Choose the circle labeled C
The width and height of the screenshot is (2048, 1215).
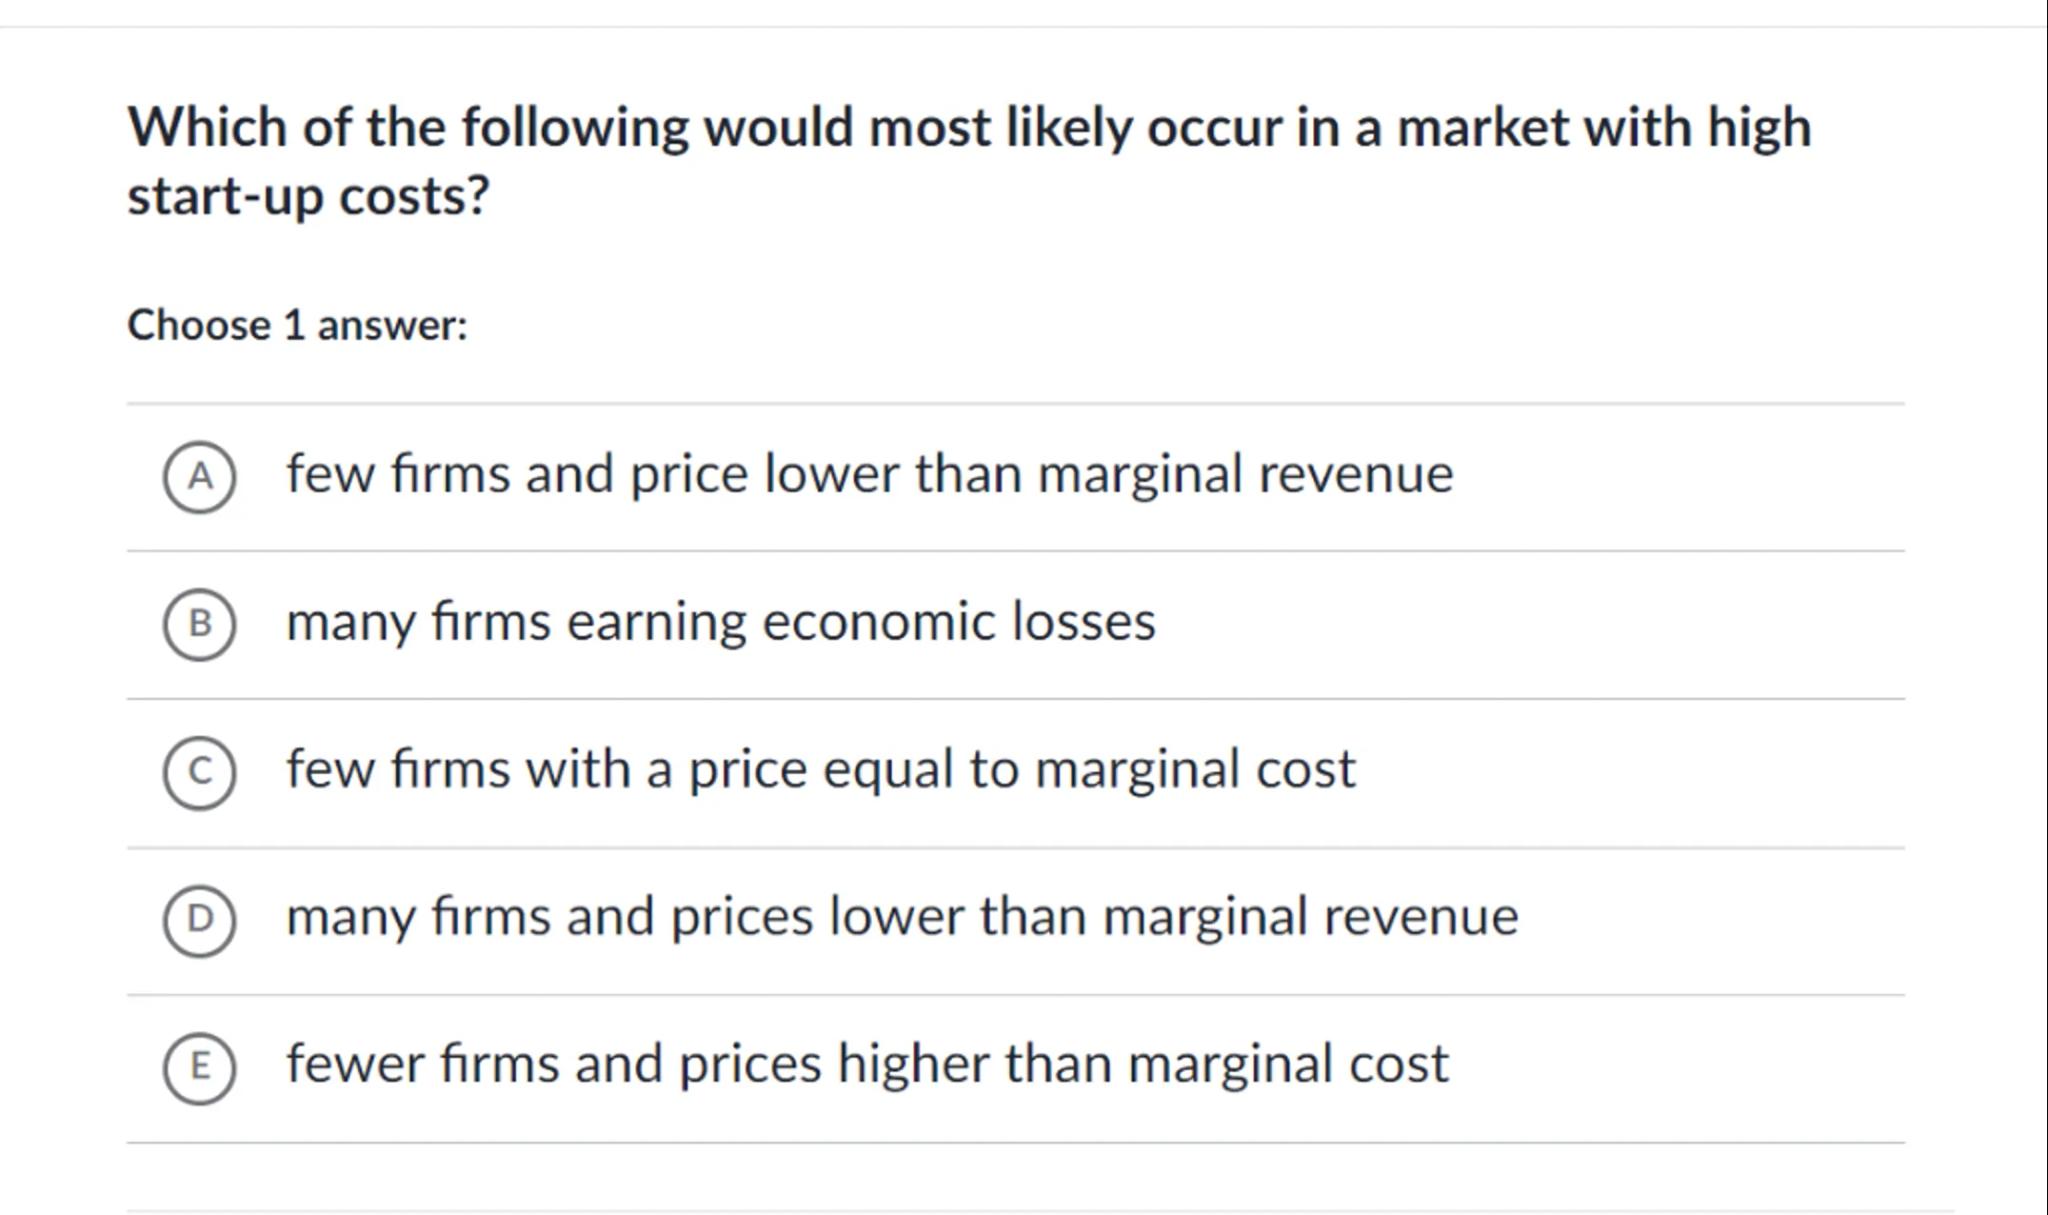[x=200, y=772]
